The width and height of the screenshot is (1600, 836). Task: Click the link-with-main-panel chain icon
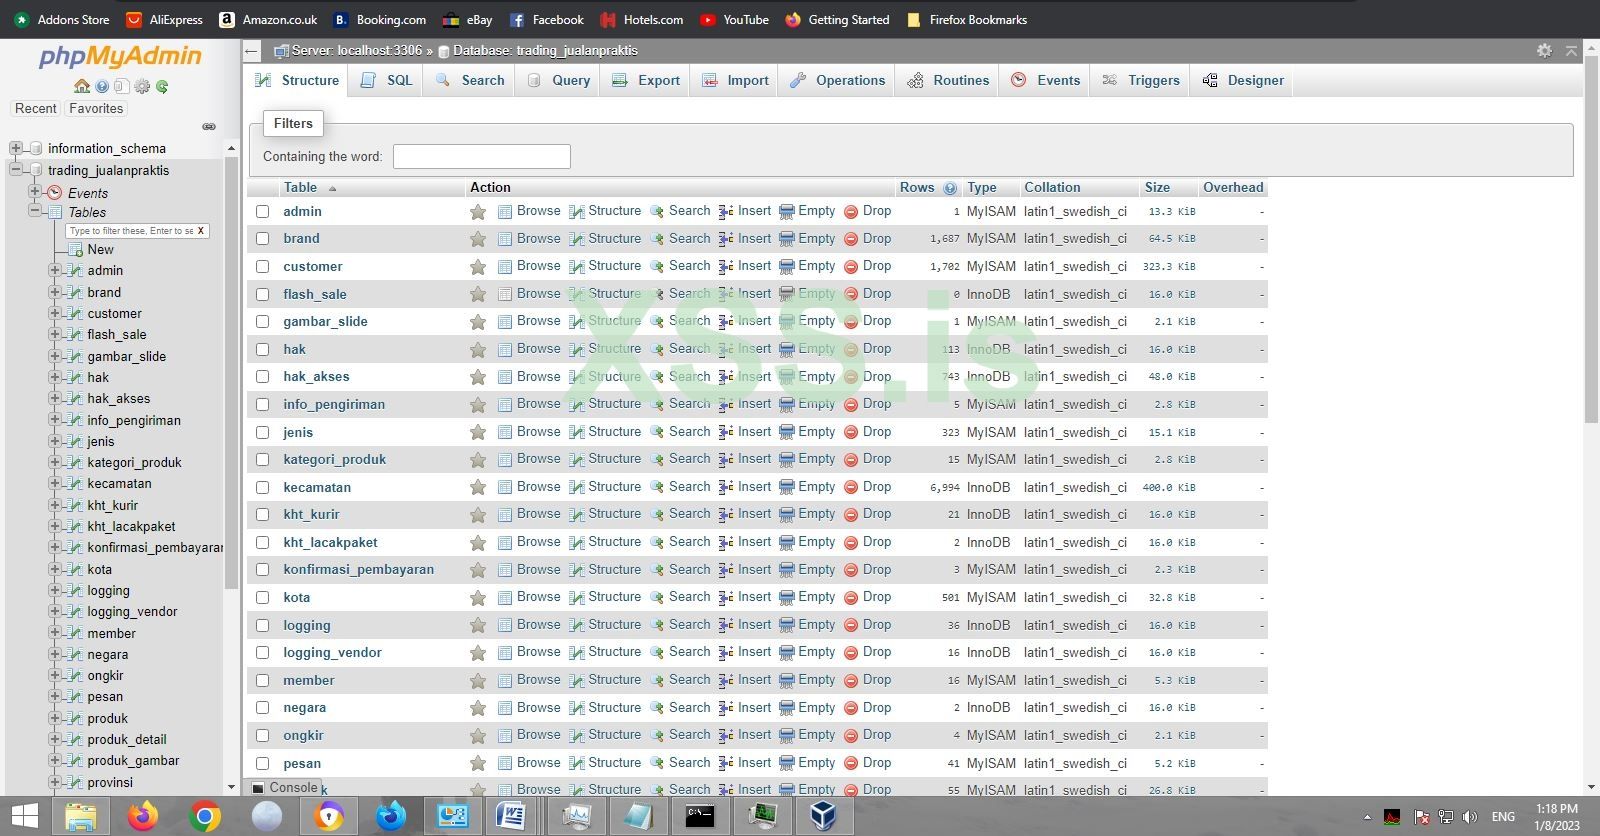coord(209,127)
